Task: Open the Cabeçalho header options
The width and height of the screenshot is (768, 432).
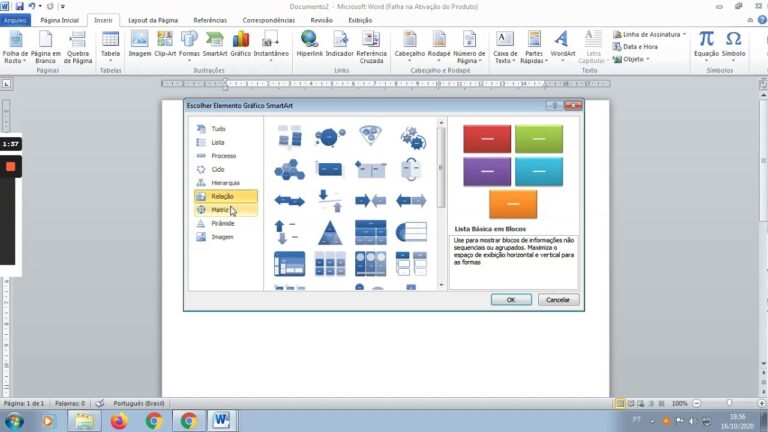Action: coord(410,47)
